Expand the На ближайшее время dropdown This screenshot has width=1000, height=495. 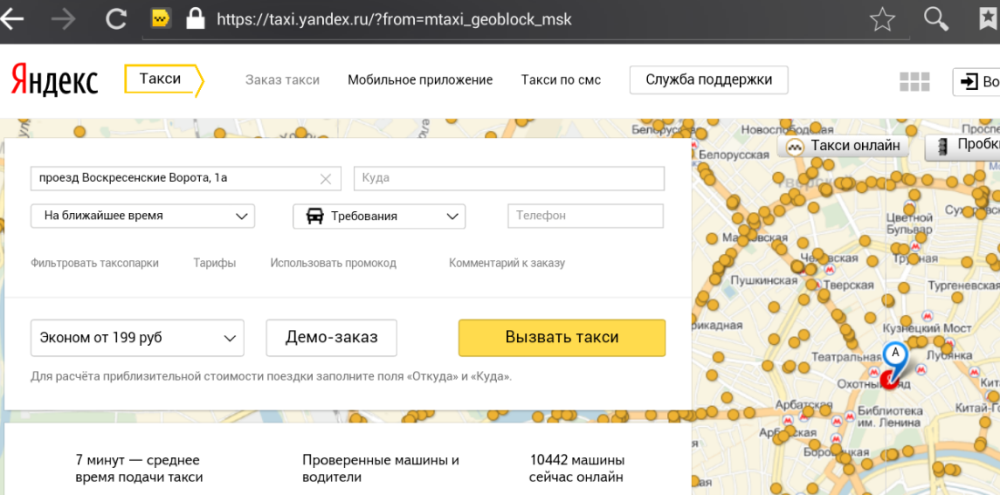pos(143,216)
